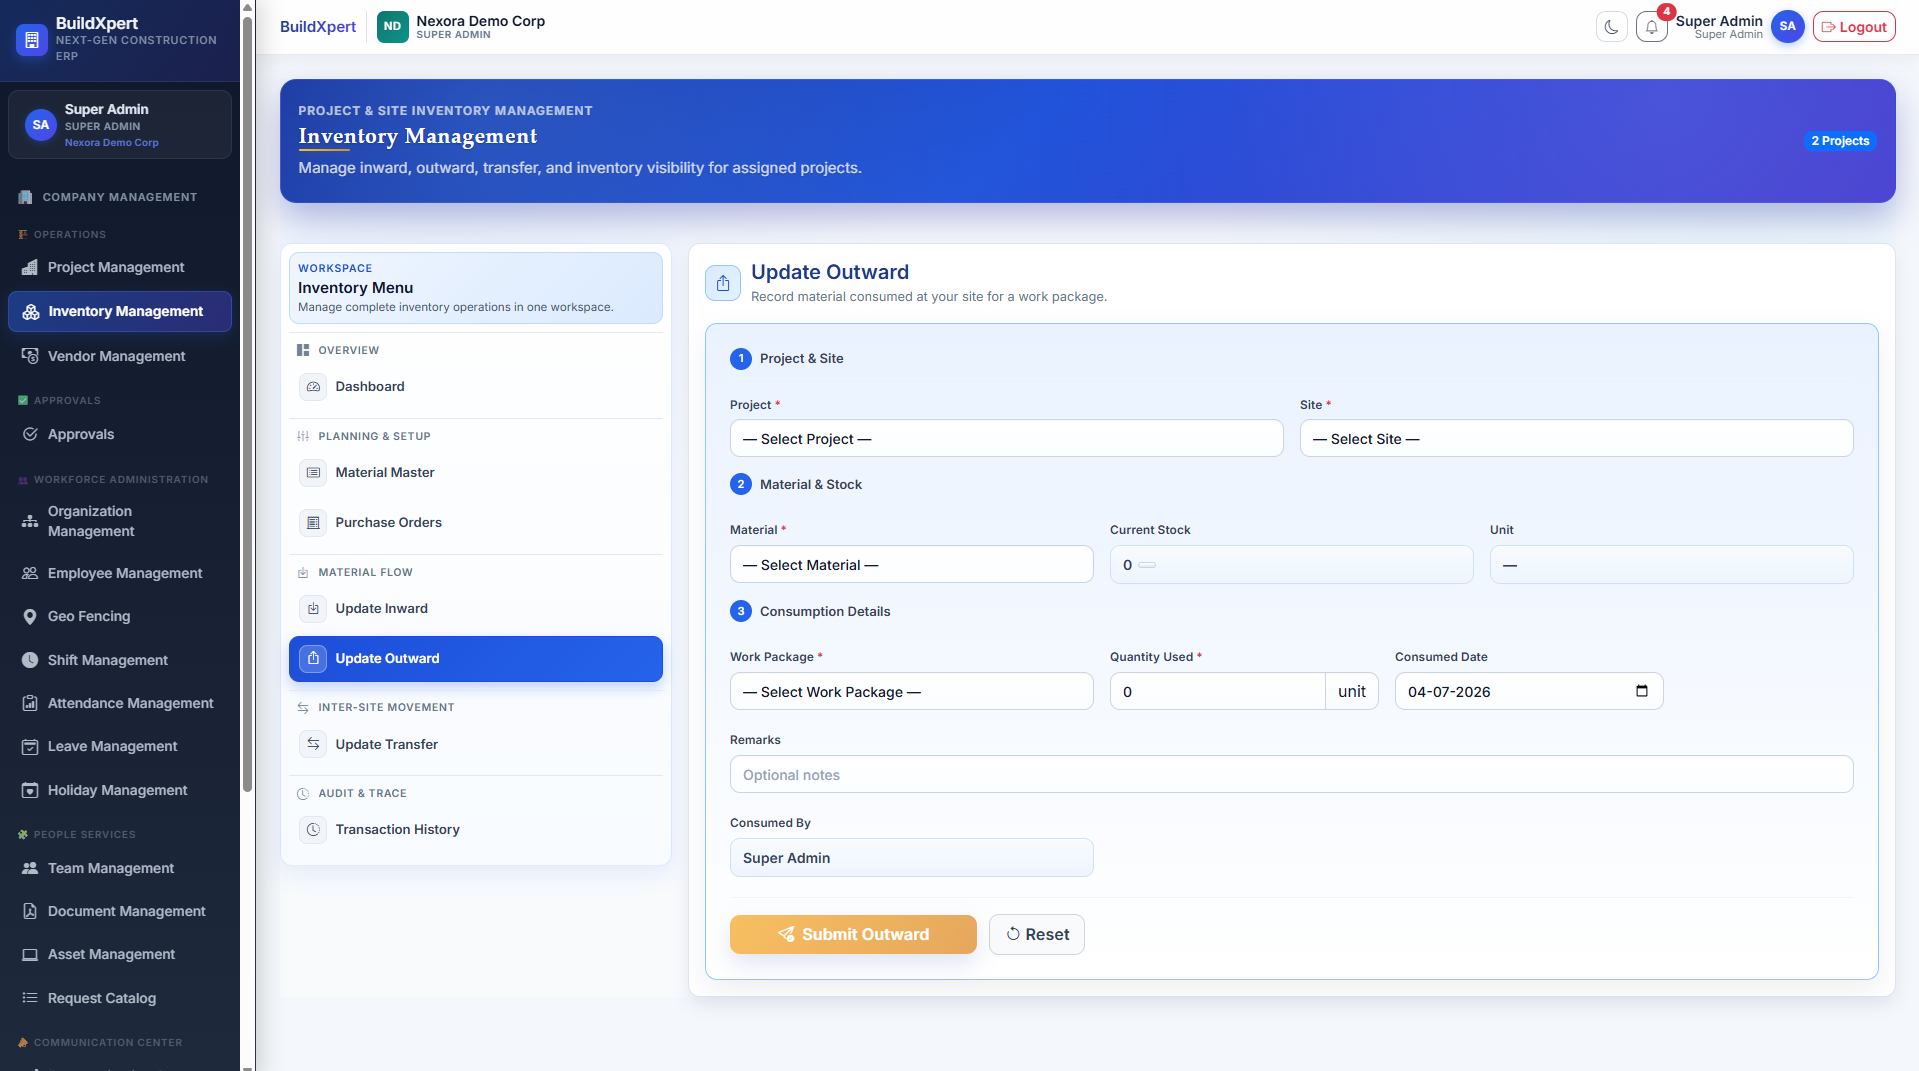Click Material Master list icon
The height and width of the screenshot is (1071, 1919).
pyautogui.click(x=313, y=473)
